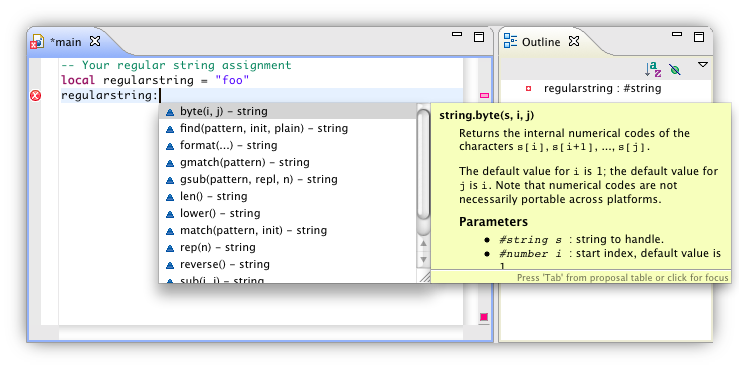Click the string.byte(s, i, j) doc heading
The height and width of the screenshot is (369, 739).
(x=486, y=115)
